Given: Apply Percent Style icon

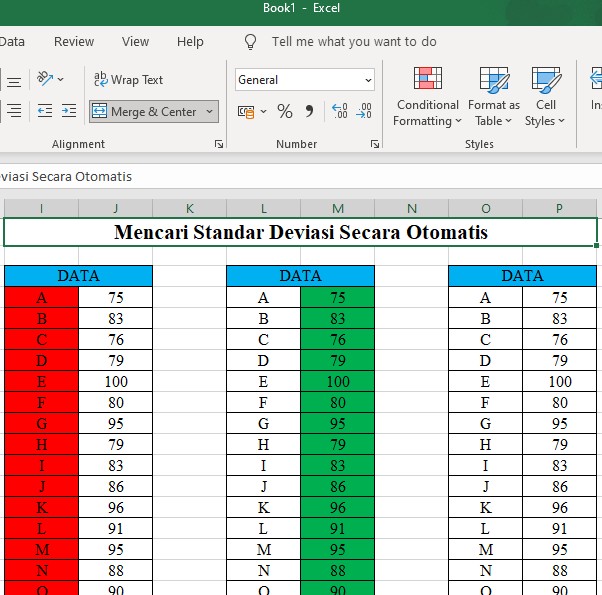Looking at the screenshot, I should click(284, 111).
